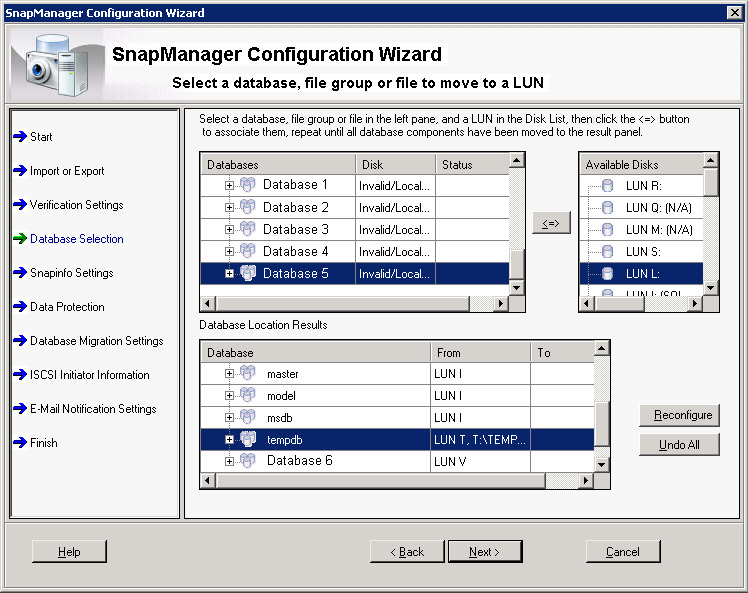Click the arrow beside E-Mail Notification Settings

(x=20, y=408)
